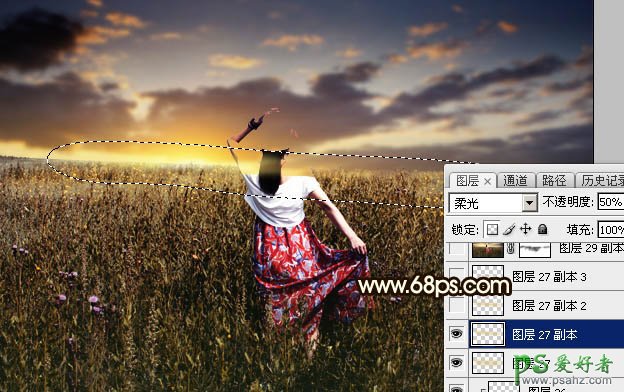Screen dimensions: 624x392
Task: Click the lock position move icon
Action: pyautogui.click(x=526, y=229)
